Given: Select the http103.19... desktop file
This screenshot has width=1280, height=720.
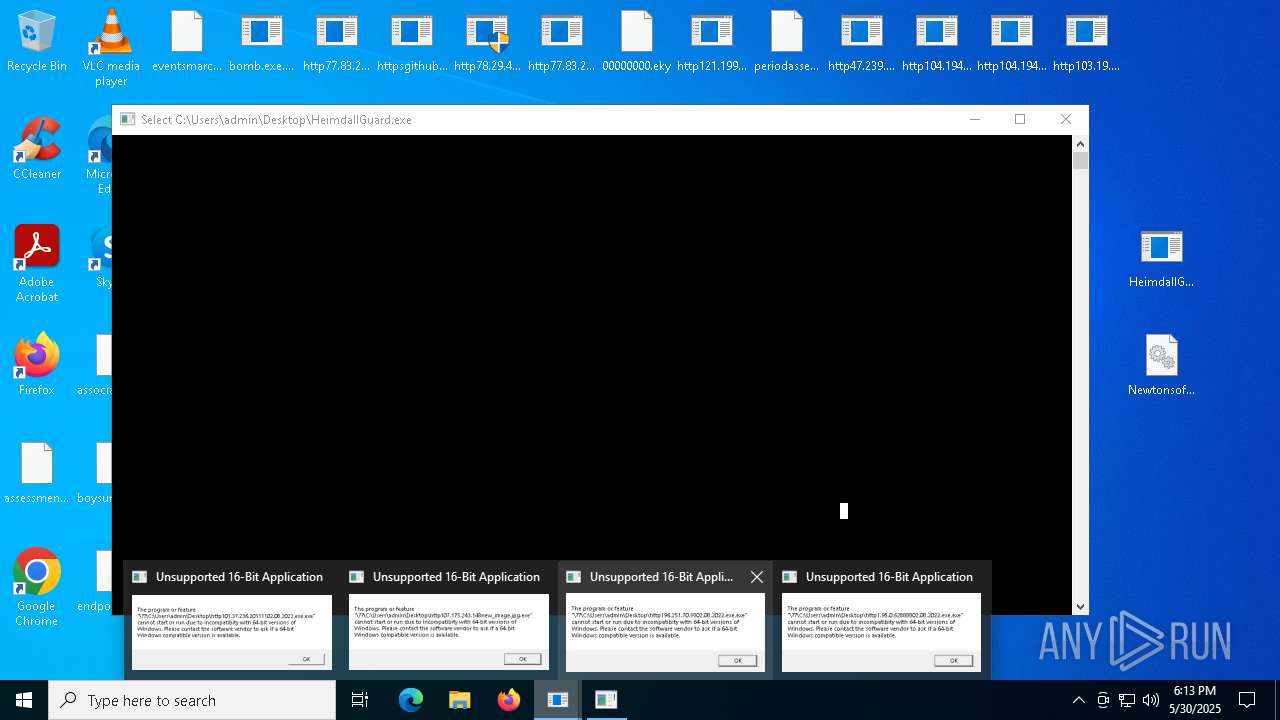Looking at the screenshot, I should (1087, 41).
